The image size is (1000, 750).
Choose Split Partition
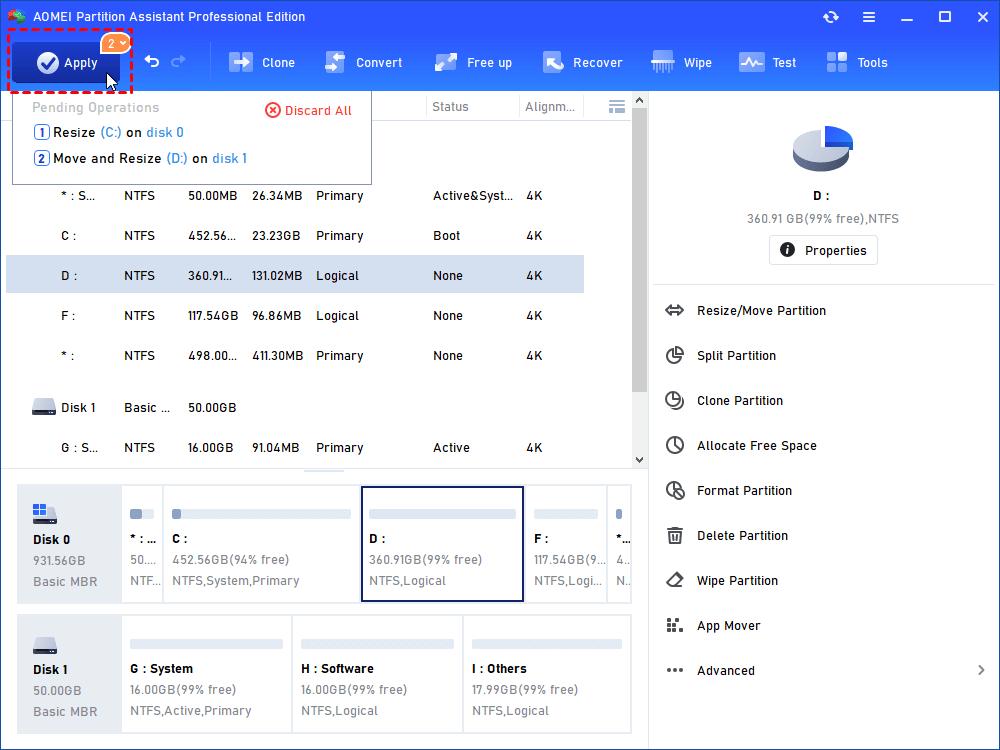(x=721, y=355)
